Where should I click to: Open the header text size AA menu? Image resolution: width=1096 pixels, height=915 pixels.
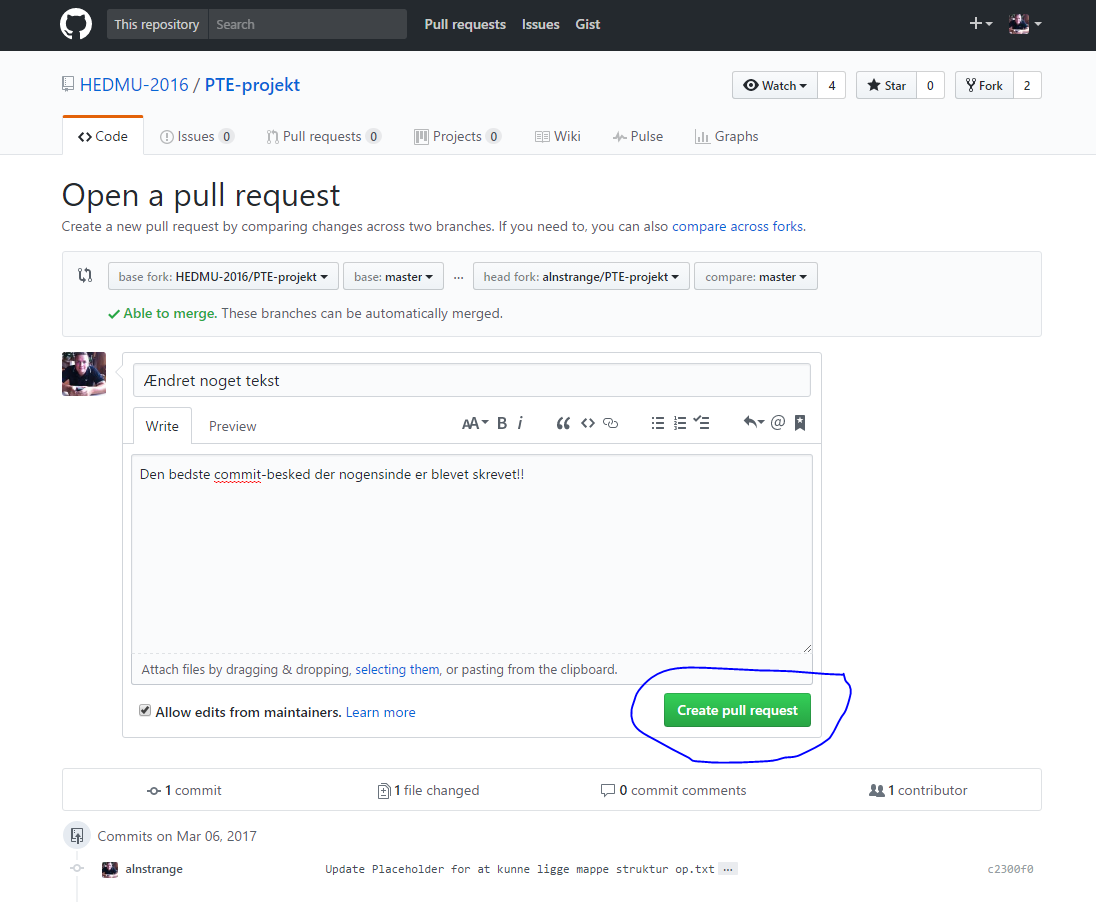click(475, 423)
